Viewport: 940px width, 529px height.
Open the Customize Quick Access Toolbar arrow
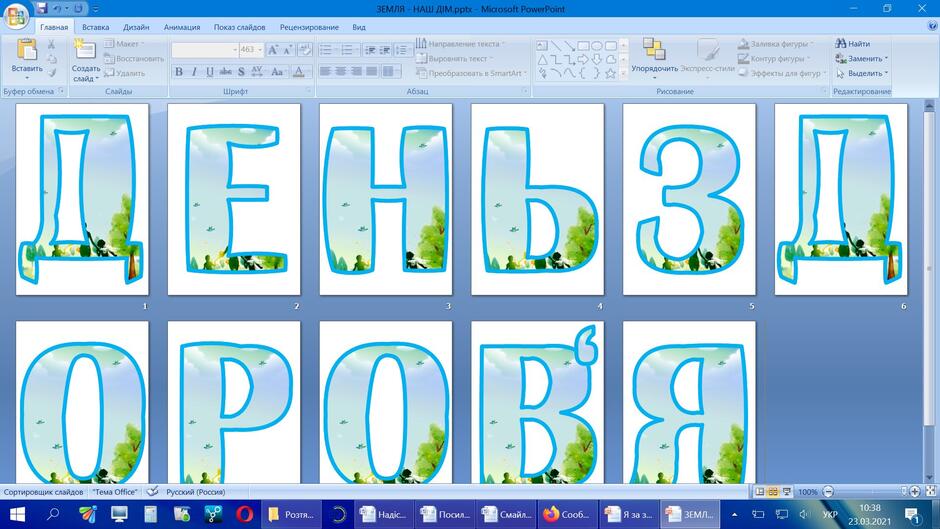click(96, 9)
